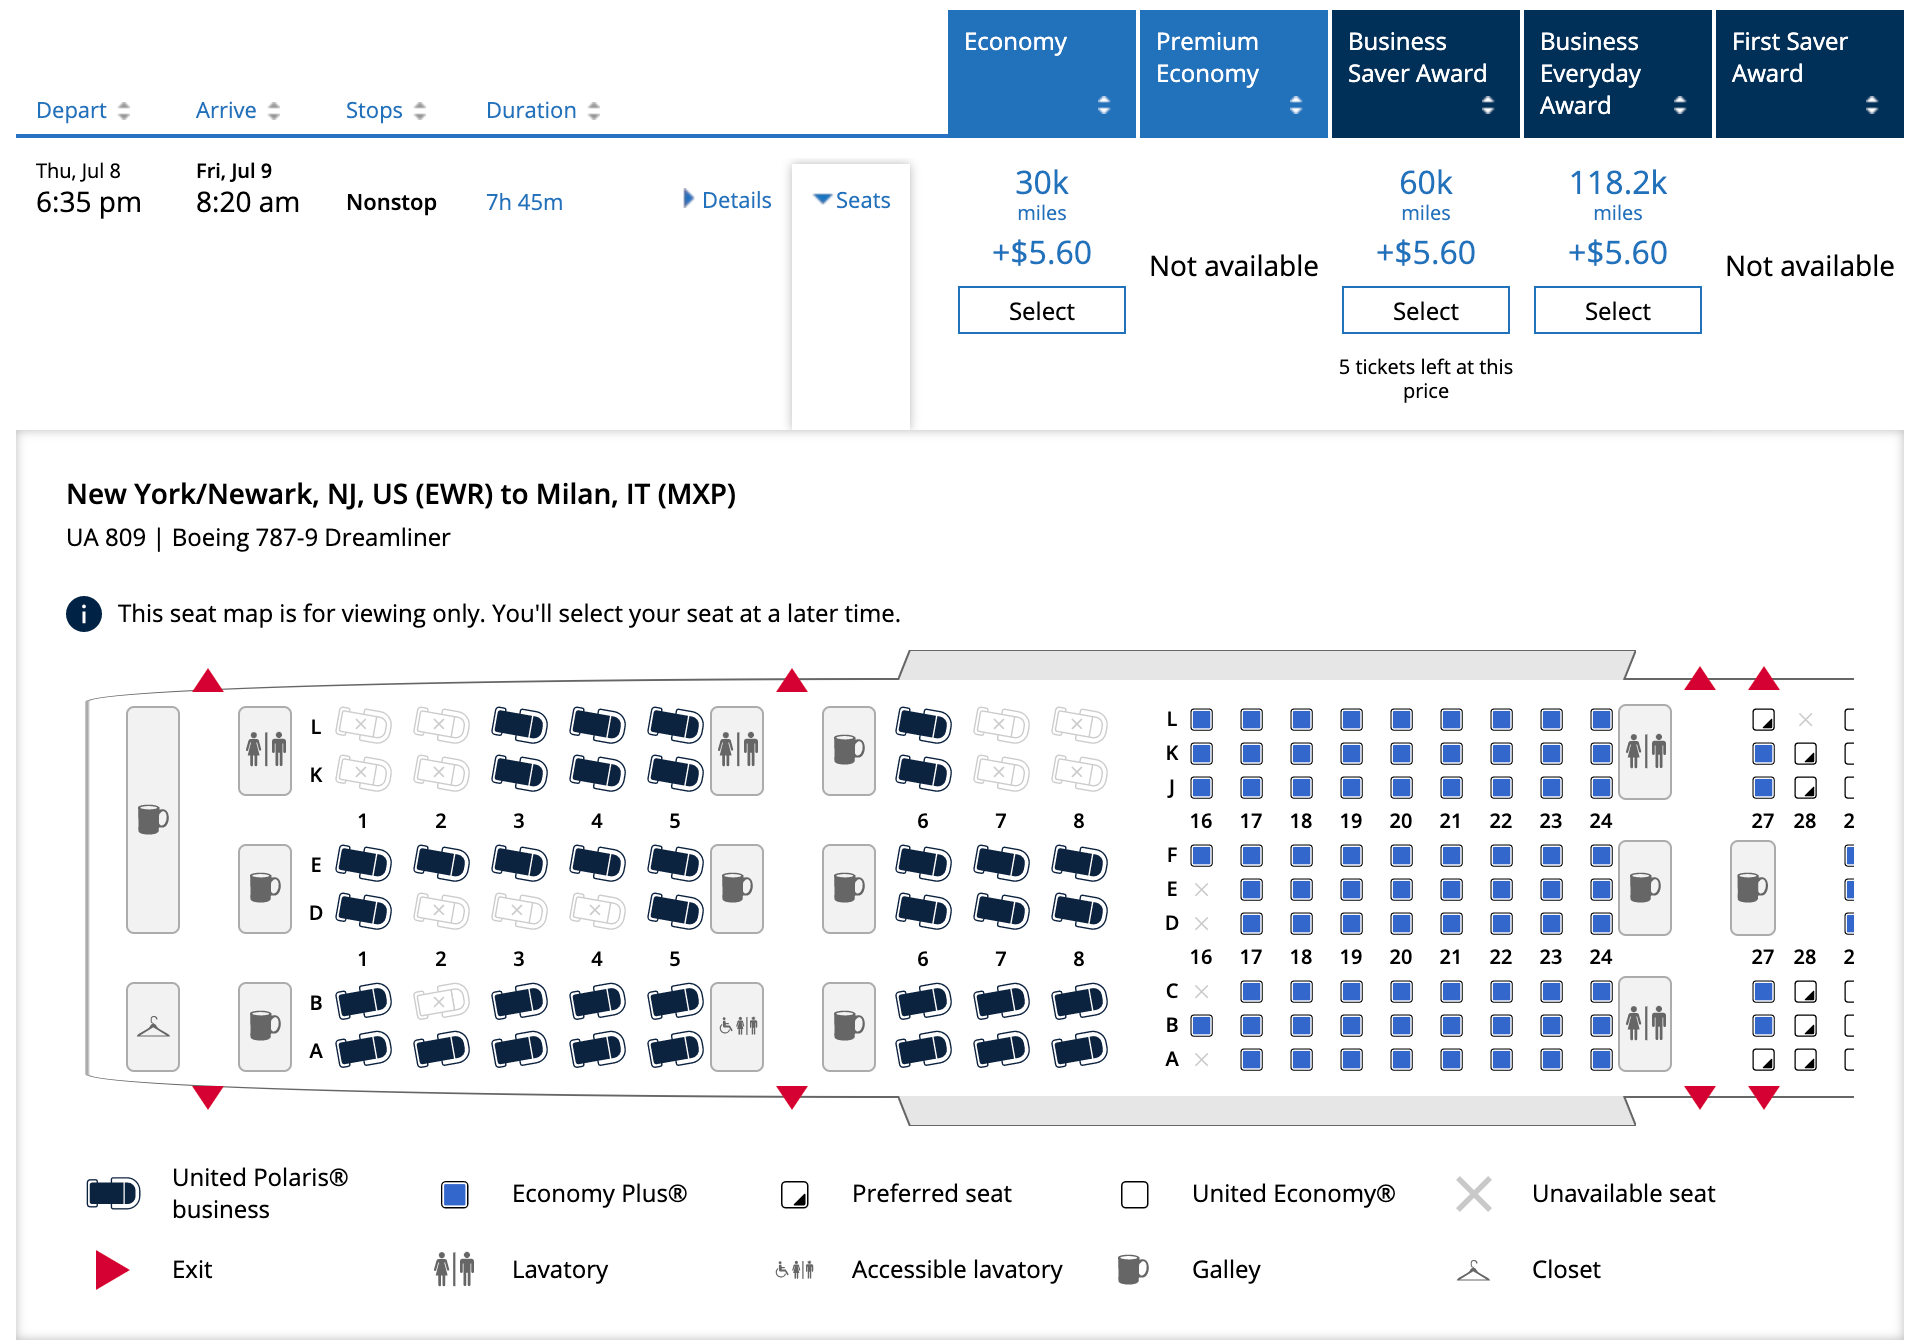The image size is (1916, 1342).
Task: Expand flight Details
Action: (x=727, y=200)
